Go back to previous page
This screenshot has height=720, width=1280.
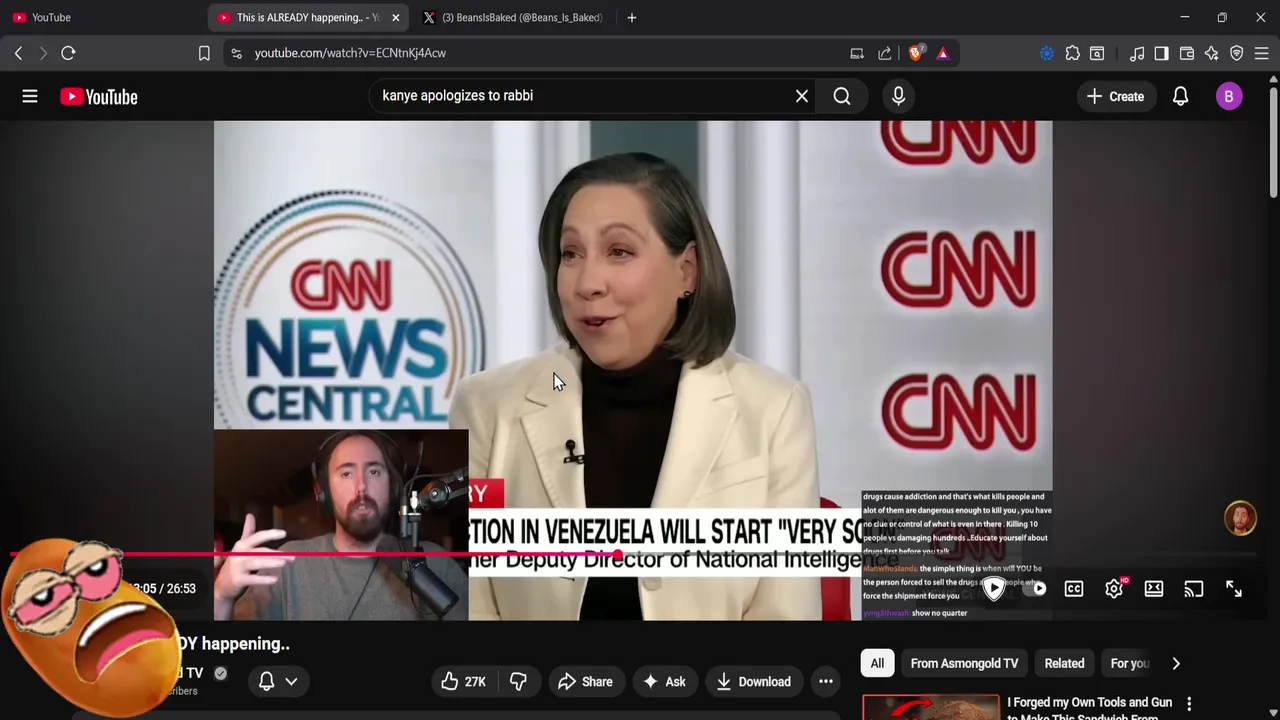click(x=18, y=53)
